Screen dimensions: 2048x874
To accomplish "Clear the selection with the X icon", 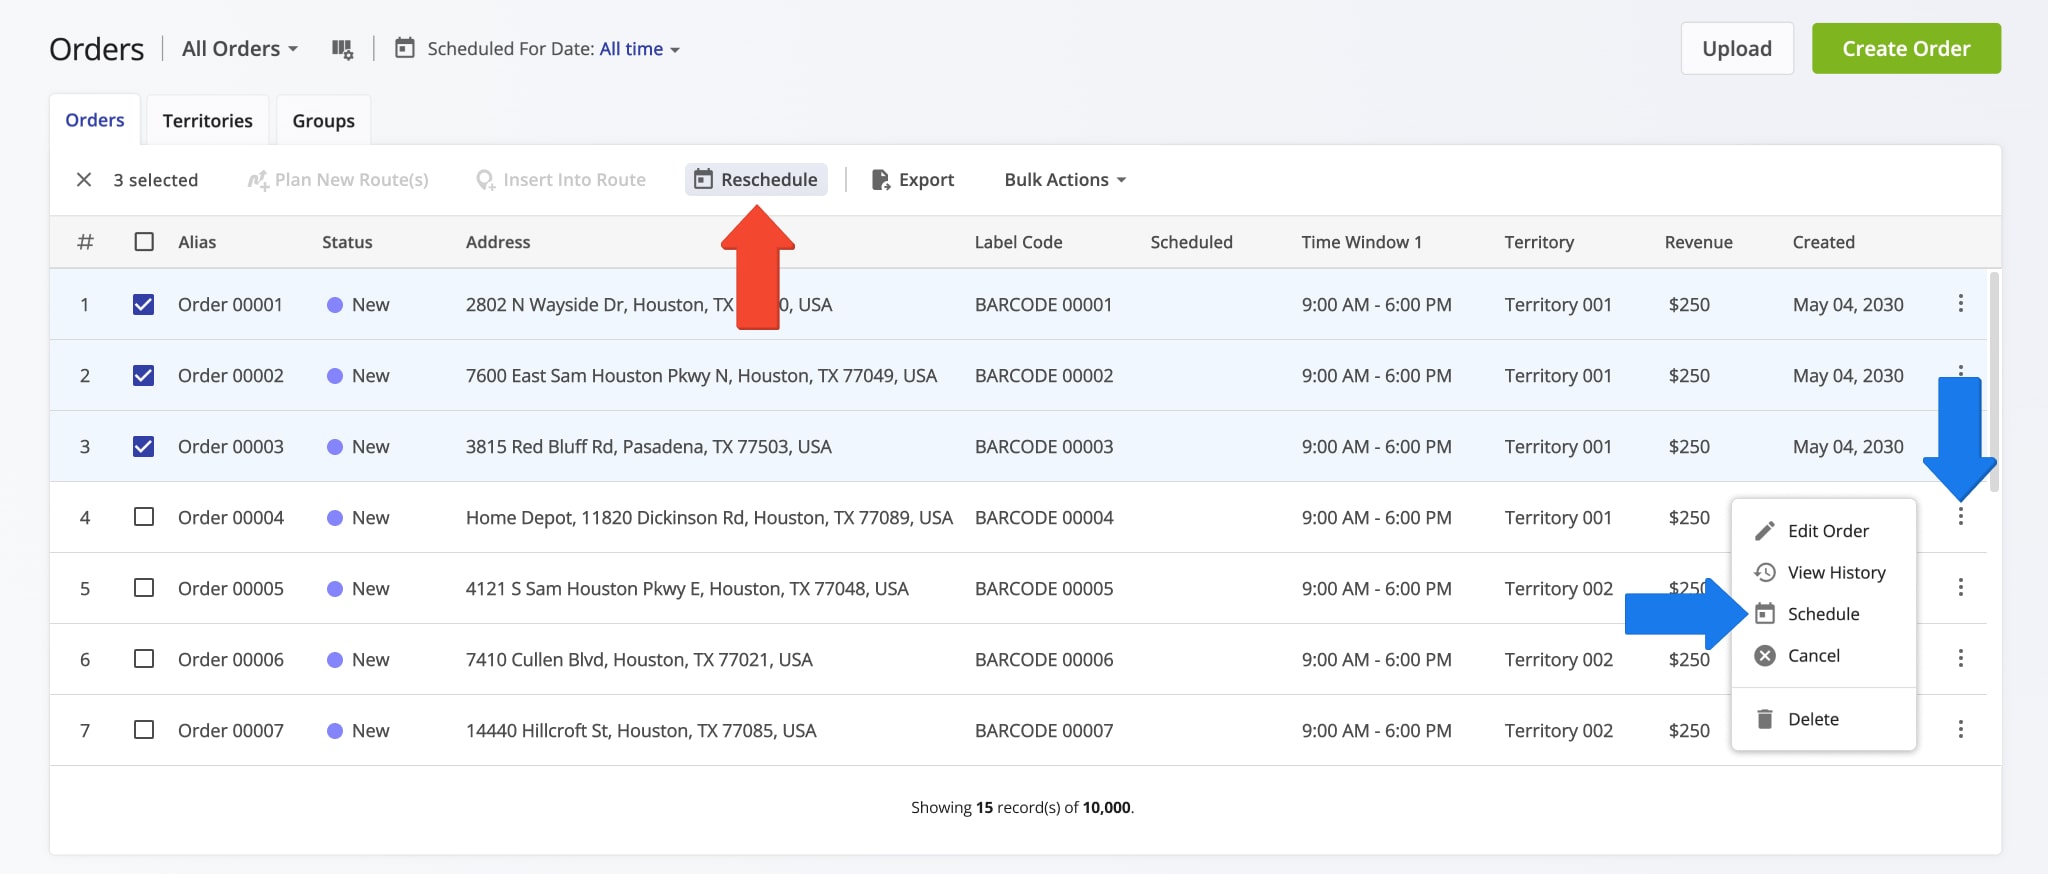I will tap(84, 180).
